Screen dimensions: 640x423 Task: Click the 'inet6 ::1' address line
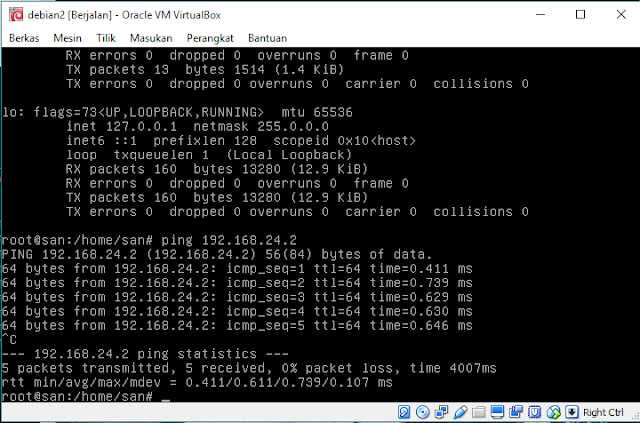click(x=240, y=141)
